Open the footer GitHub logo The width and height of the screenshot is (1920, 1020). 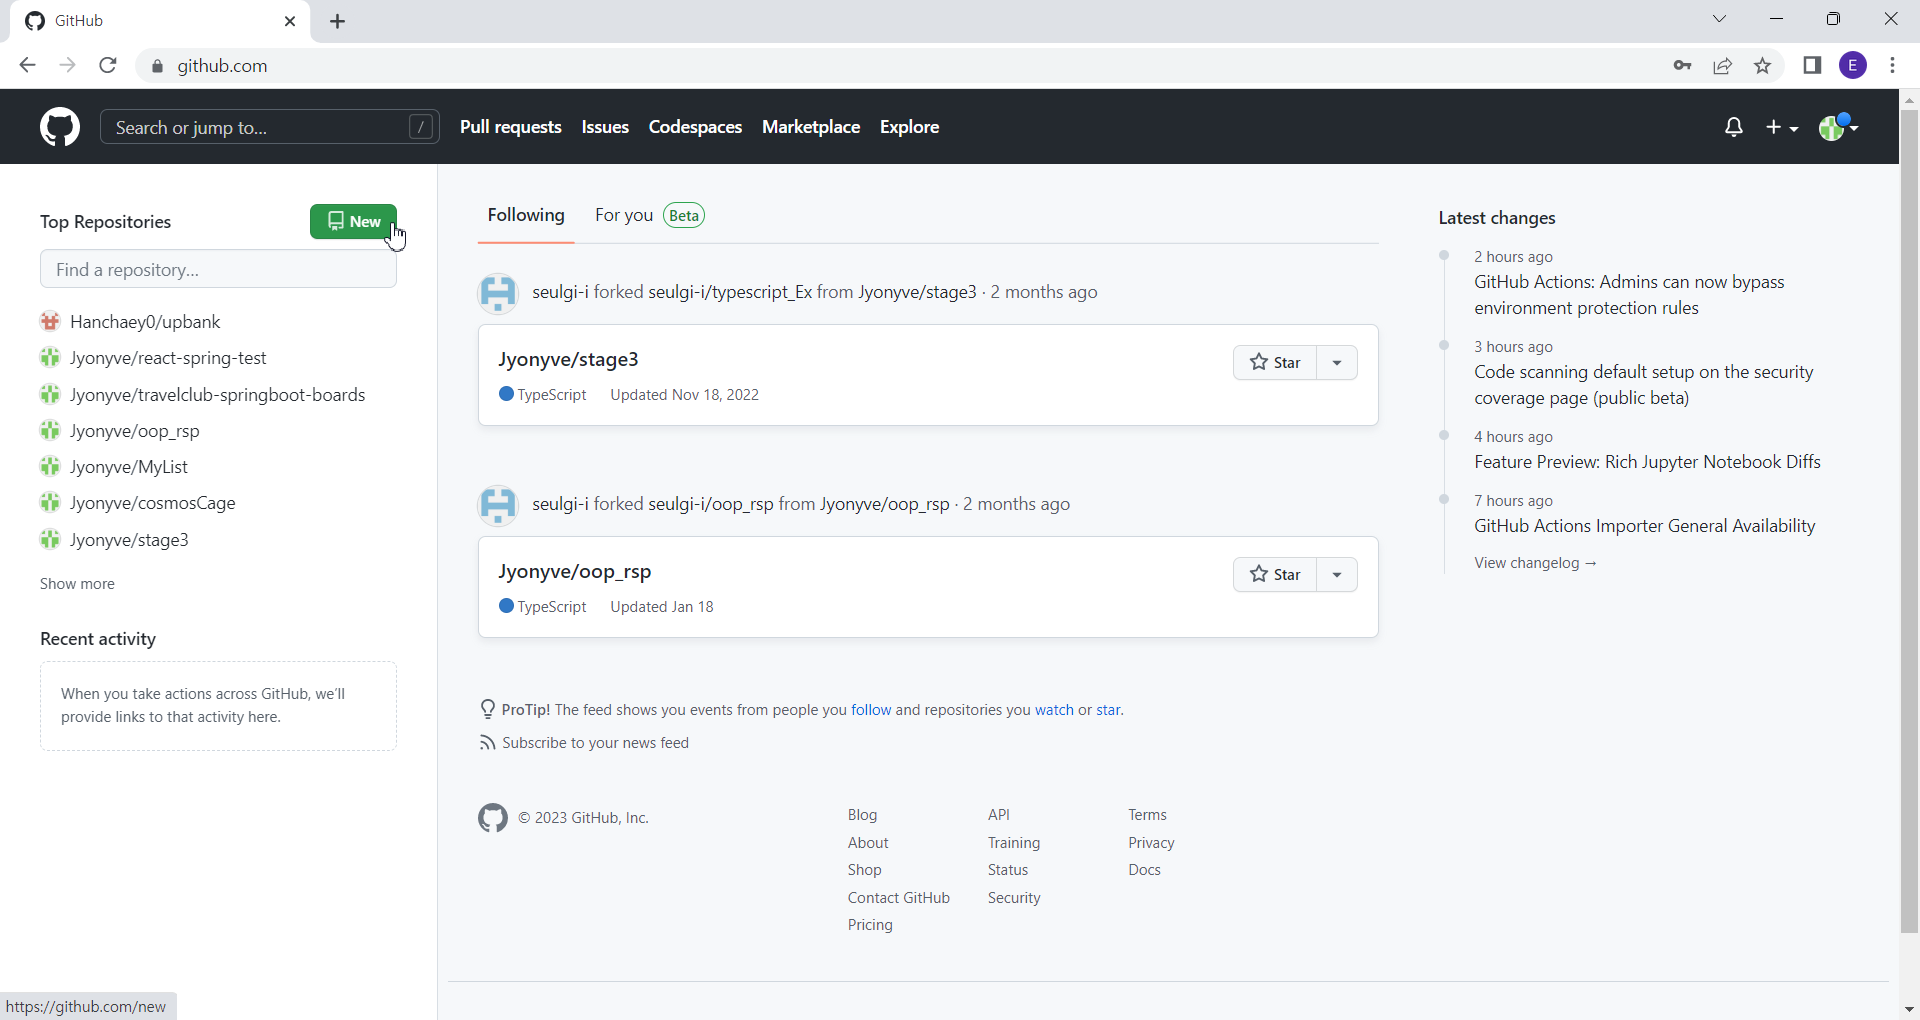click(493, 818)
